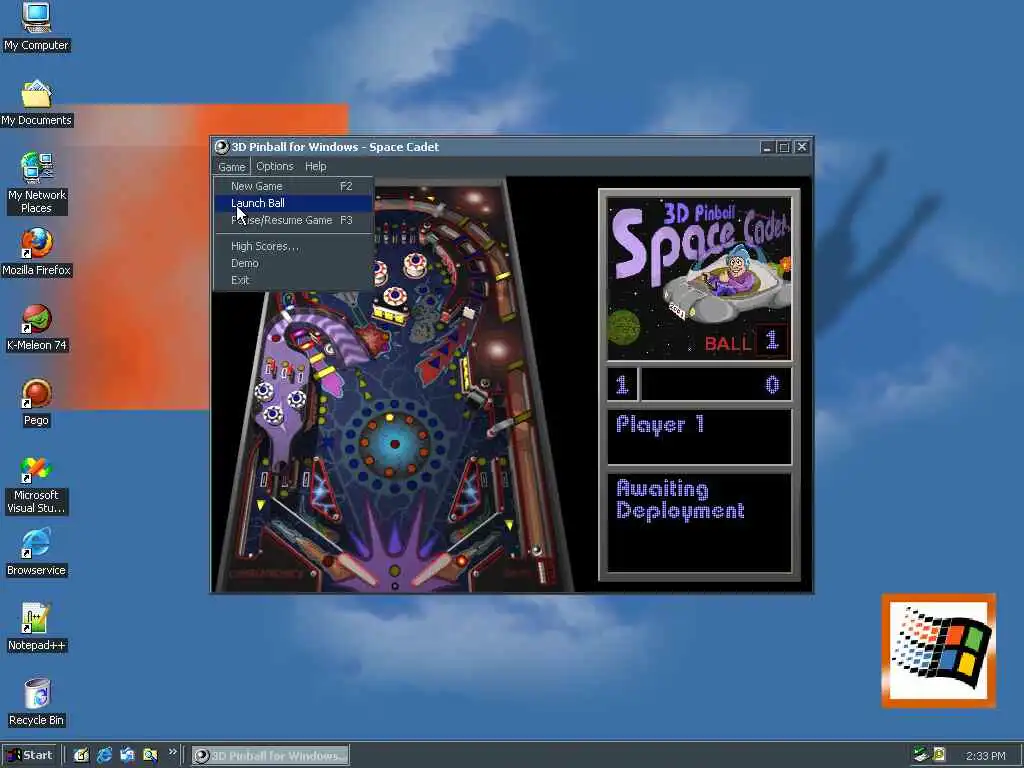Click the network tray icon
The height and width of the screenshot is (768, 1024).
(921, 755)
